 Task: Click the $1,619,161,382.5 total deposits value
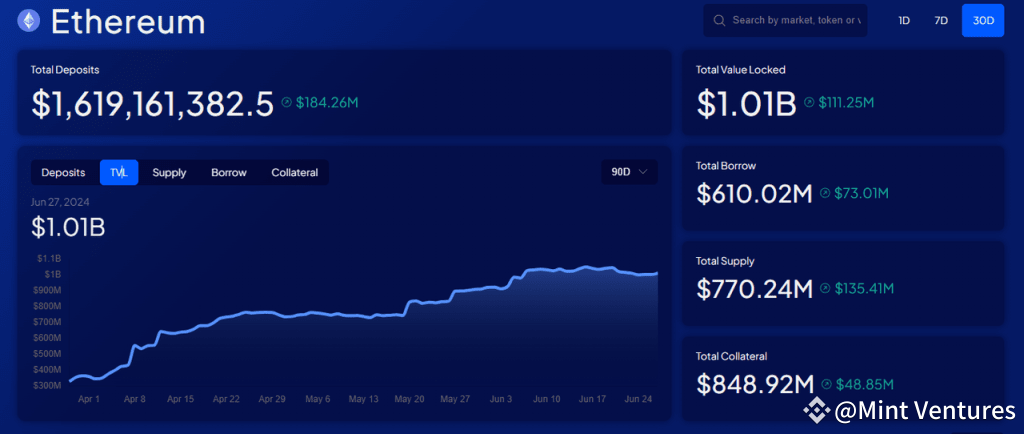tap(152, 104)
